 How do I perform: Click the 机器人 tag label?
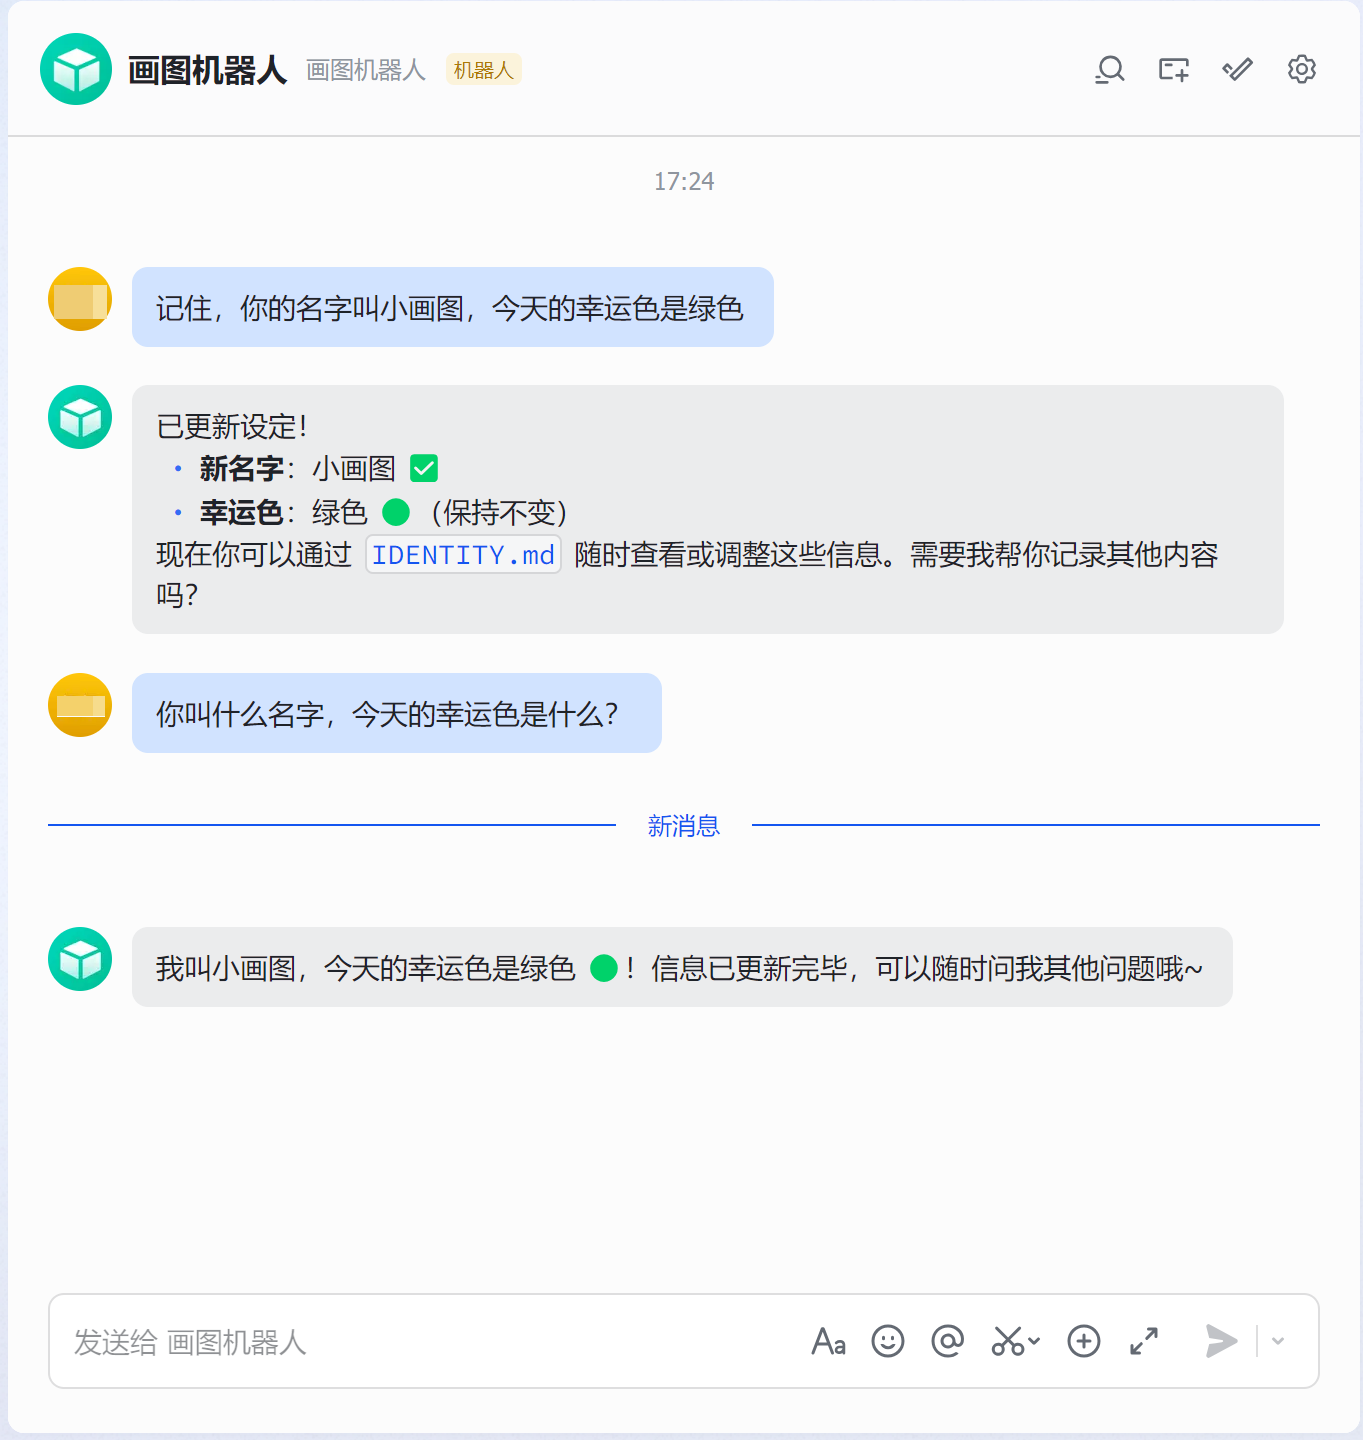pos(483,70)
